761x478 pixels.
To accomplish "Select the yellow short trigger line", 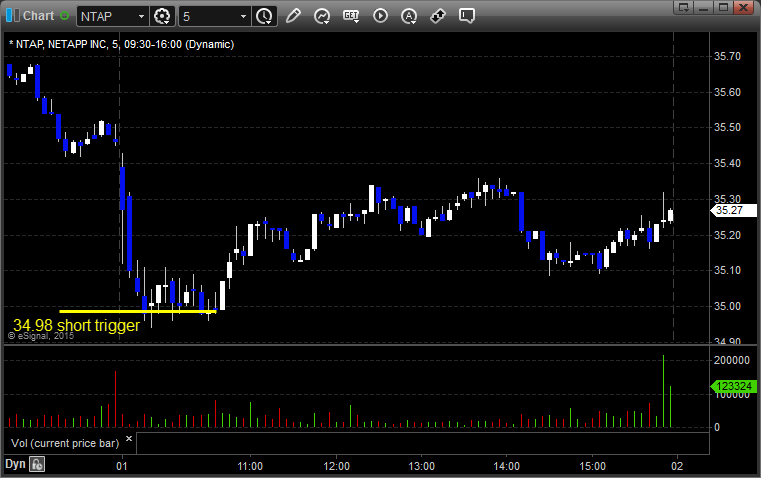I will 137,311.
